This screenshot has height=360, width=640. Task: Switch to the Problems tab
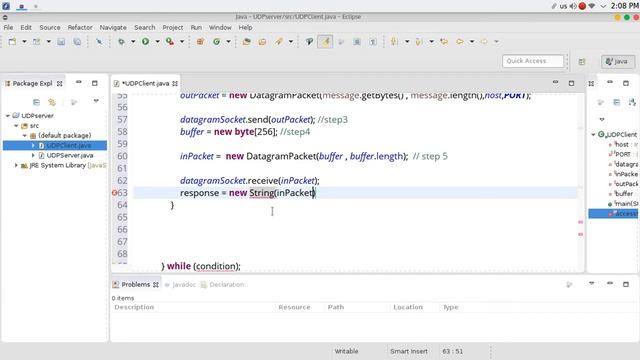(136, 284)
